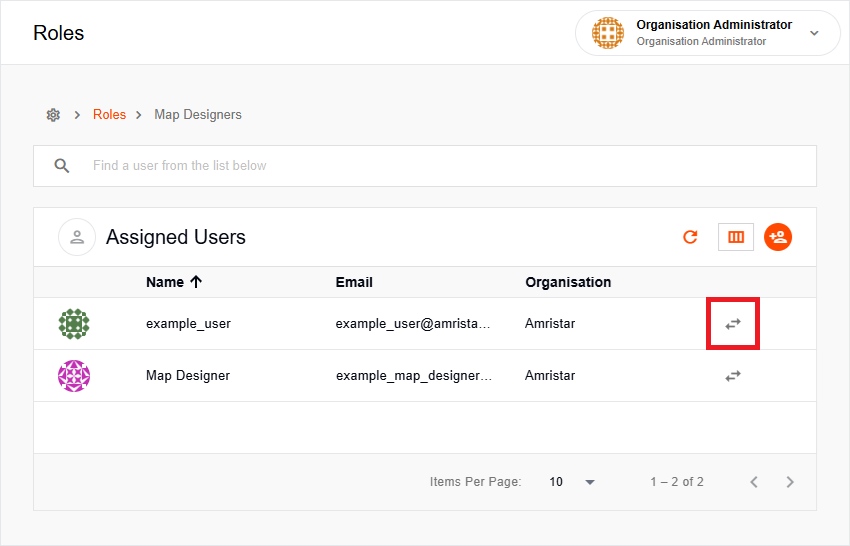Click the Organisation Administrator orange avatar
Image resolution: width=850 pixels, height=546 pixels.
coord(608,33)
